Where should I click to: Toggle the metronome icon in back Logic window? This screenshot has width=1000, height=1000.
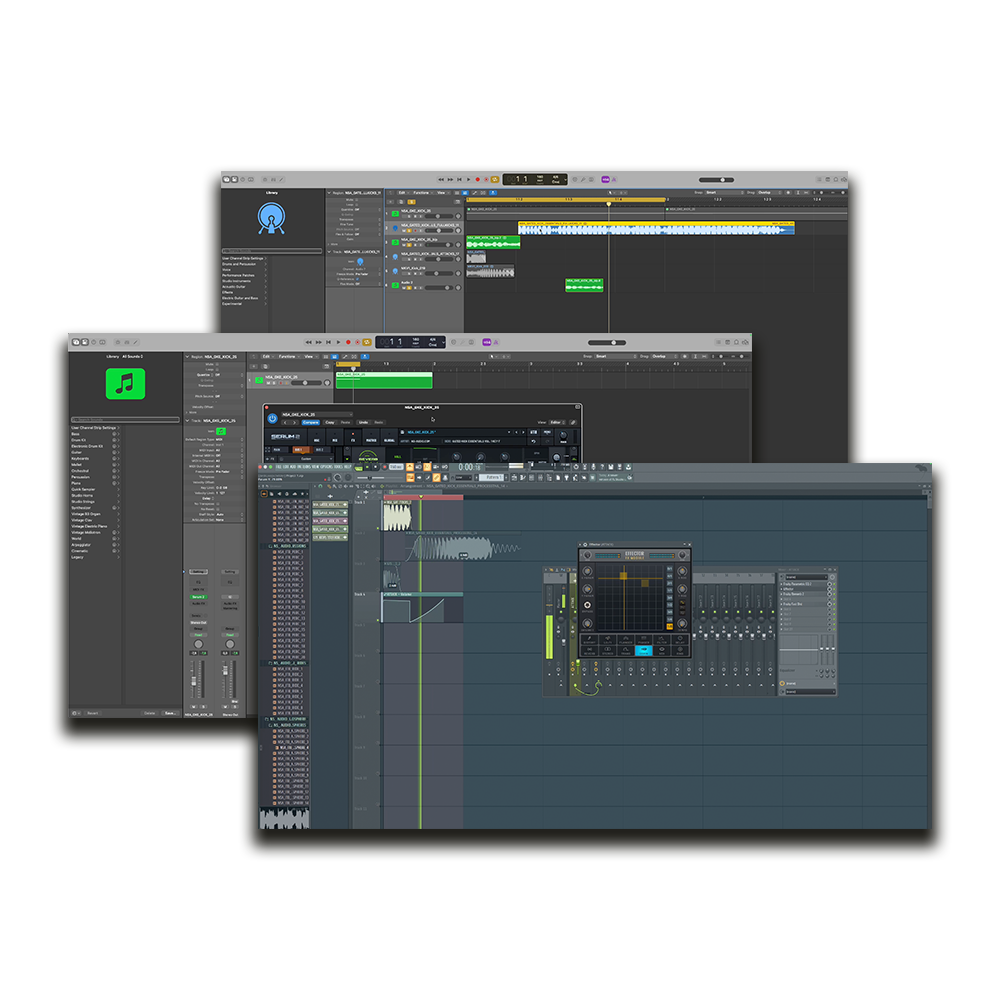pos(614,180)
